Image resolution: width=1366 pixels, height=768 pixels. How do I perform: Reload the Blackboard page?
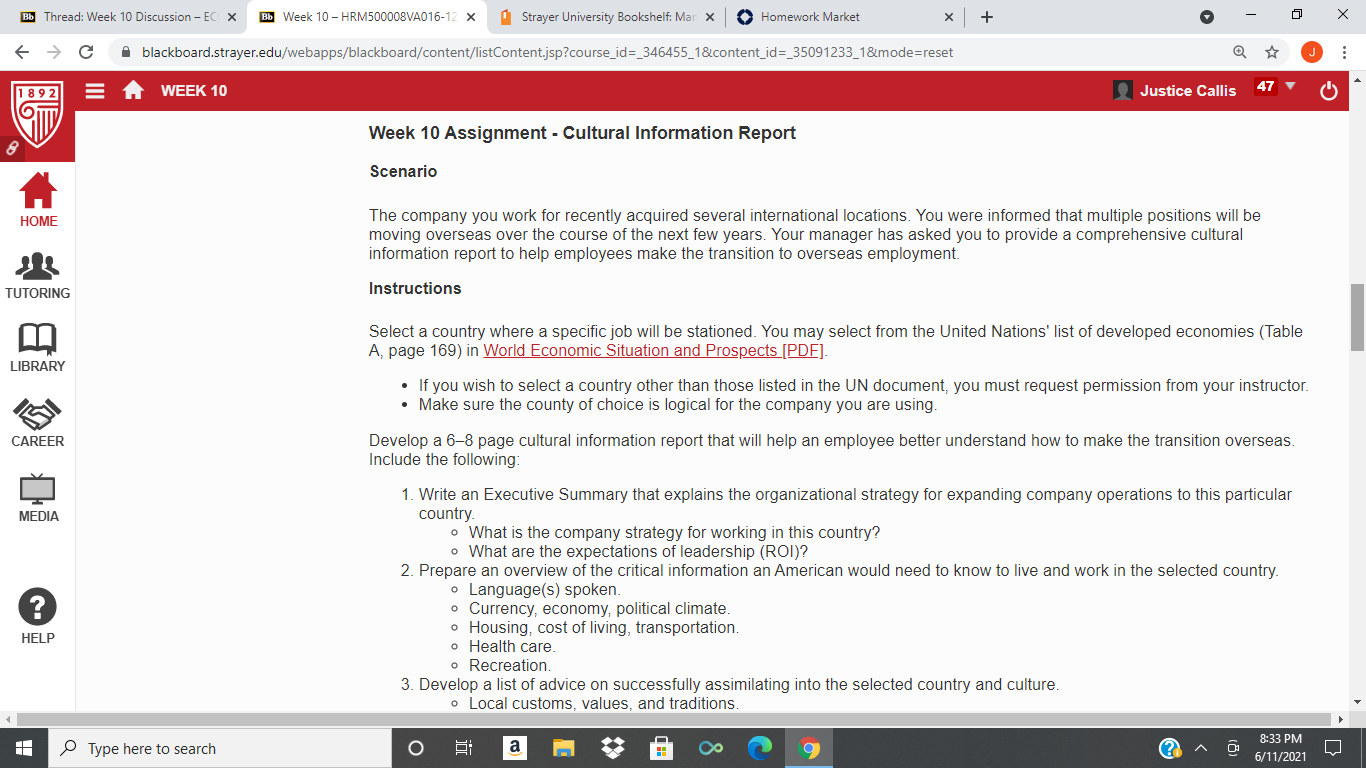click(86, 52)
